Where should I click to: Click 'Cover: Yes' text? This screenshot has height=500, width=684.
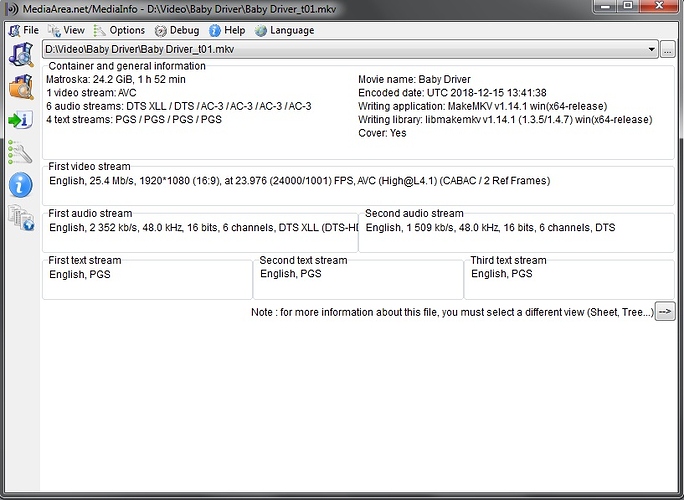pos(382,133)
